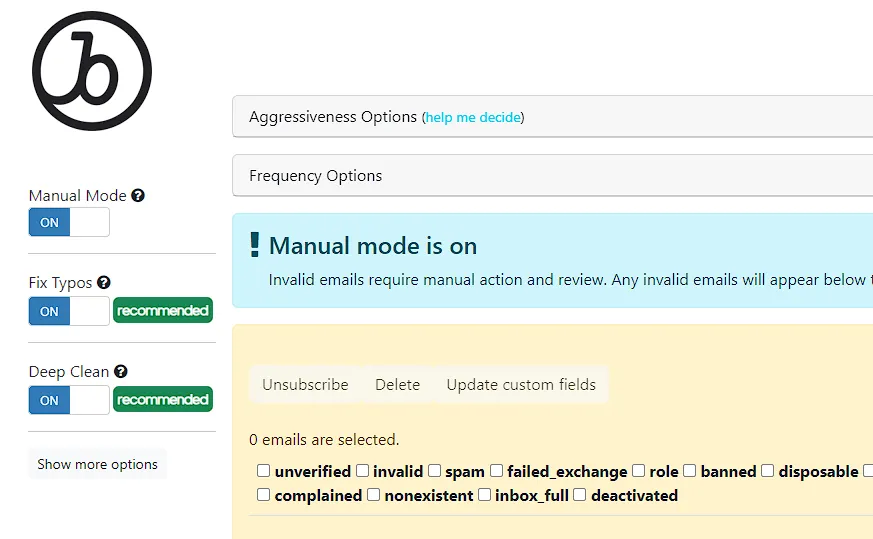The width and height of the screenshot is (873, 539).
Task: Check the complained checkbox
Action: click(263, 494)
